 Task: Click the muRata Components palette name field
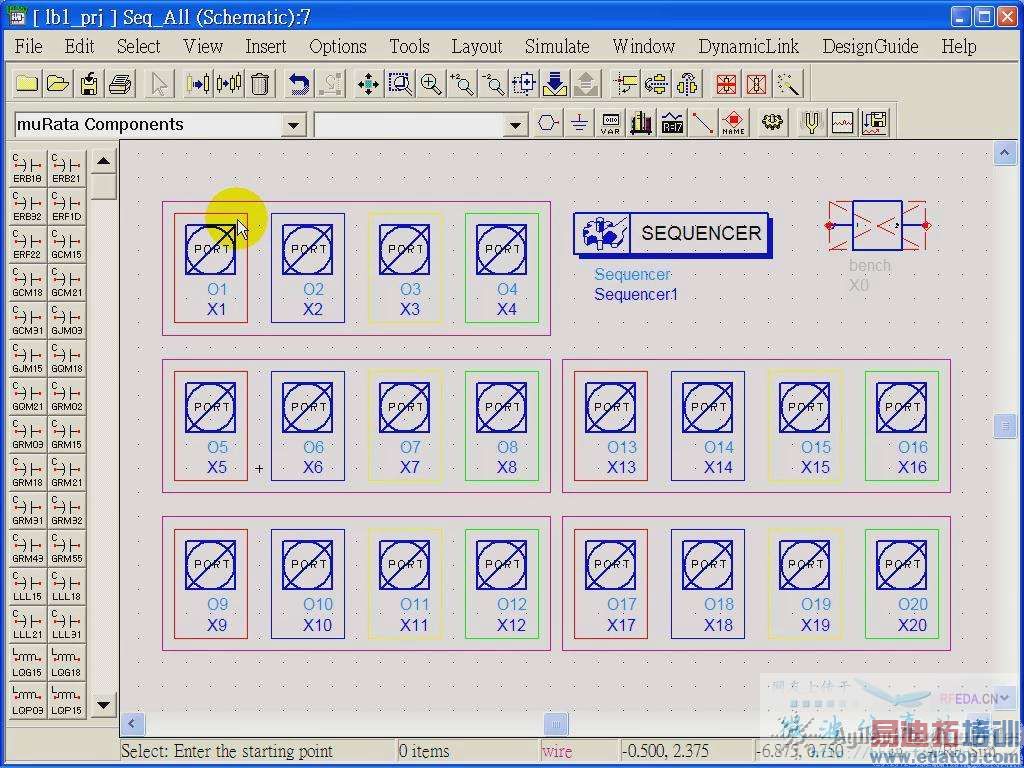pos(149,124)
